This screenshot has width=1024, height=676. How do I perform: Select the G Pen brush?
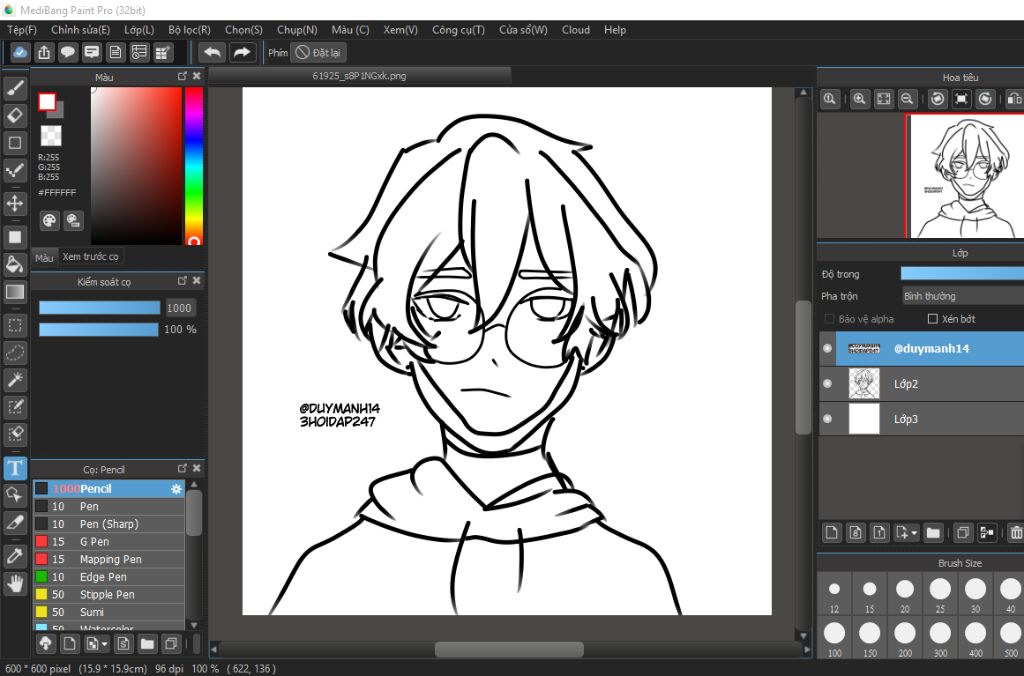(x=109, y=541)
